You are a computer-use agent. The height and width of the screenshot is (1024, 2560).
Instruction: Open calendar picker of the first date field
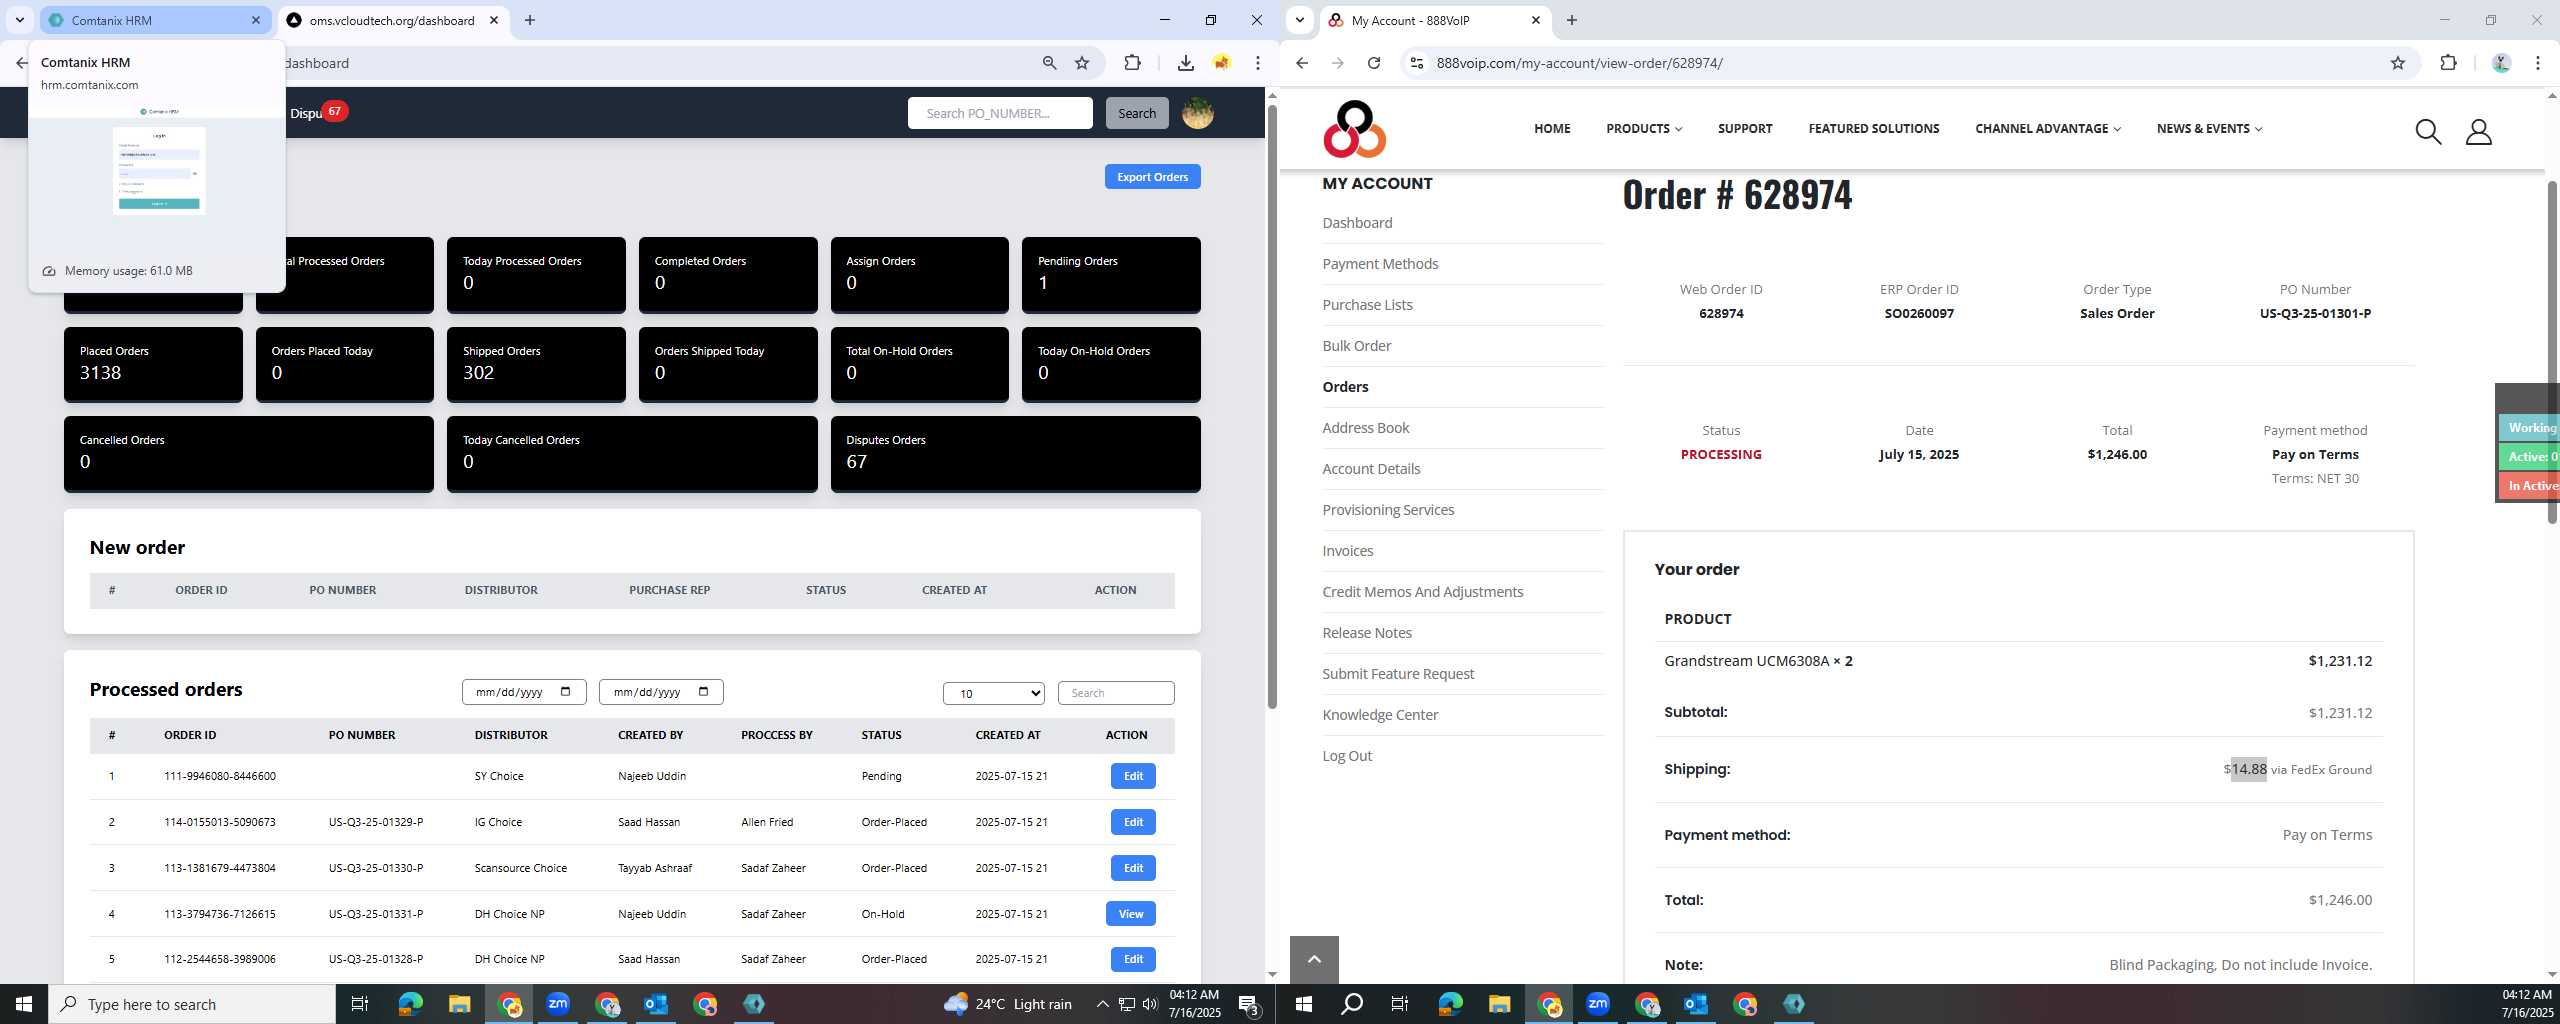(x=566, y=691)
